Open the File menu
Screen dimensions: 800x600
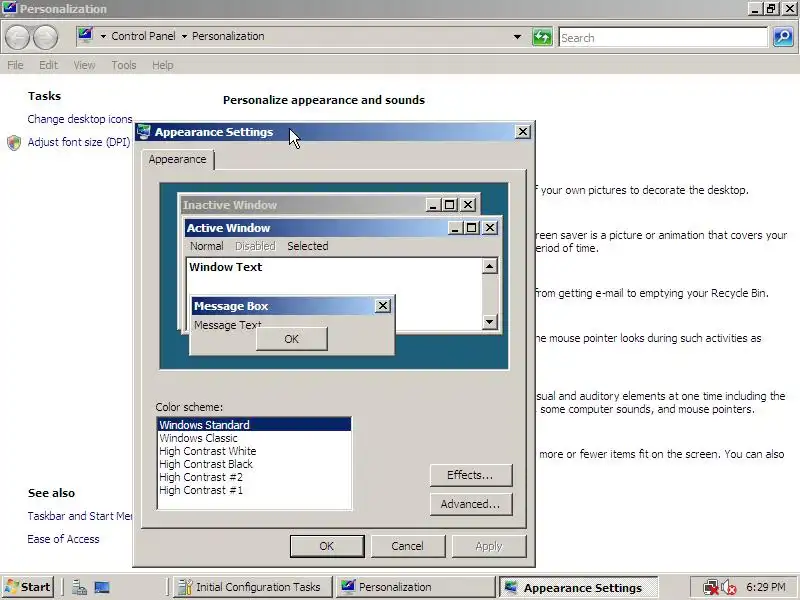pos(15,65)
